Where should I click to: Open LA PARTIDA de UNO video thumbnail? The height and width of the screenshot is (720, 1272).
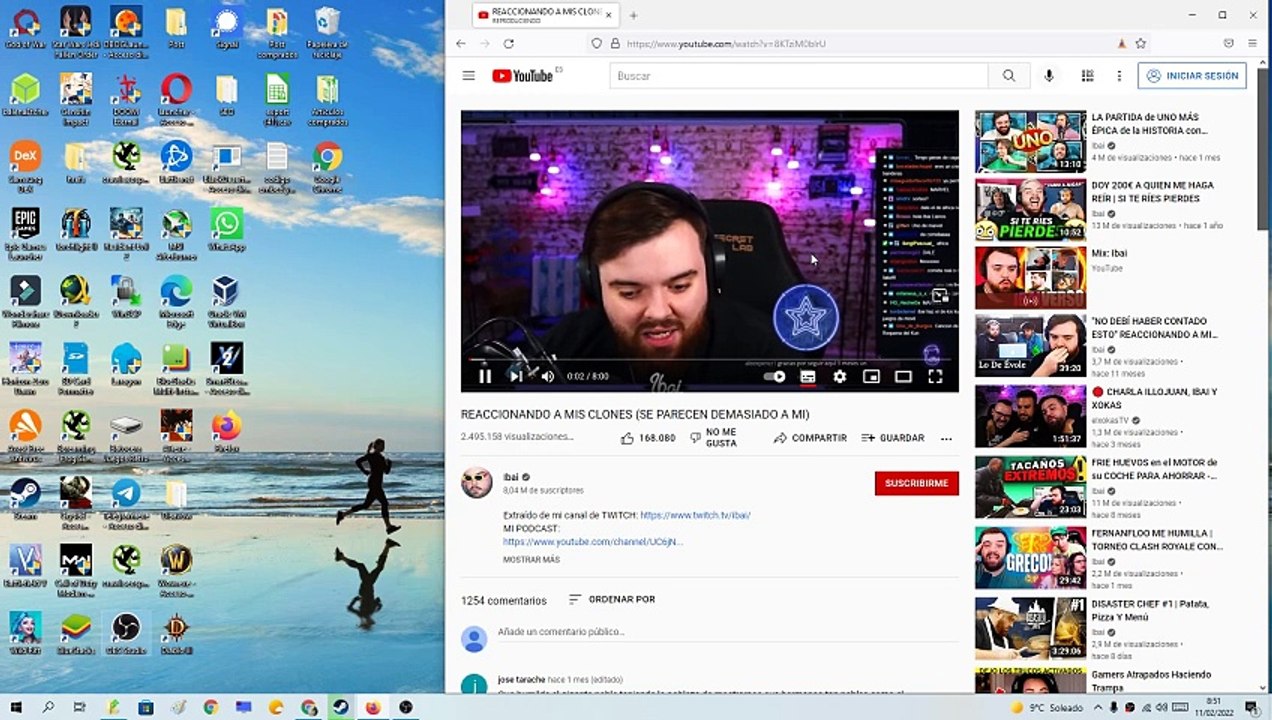(1030, 141)
